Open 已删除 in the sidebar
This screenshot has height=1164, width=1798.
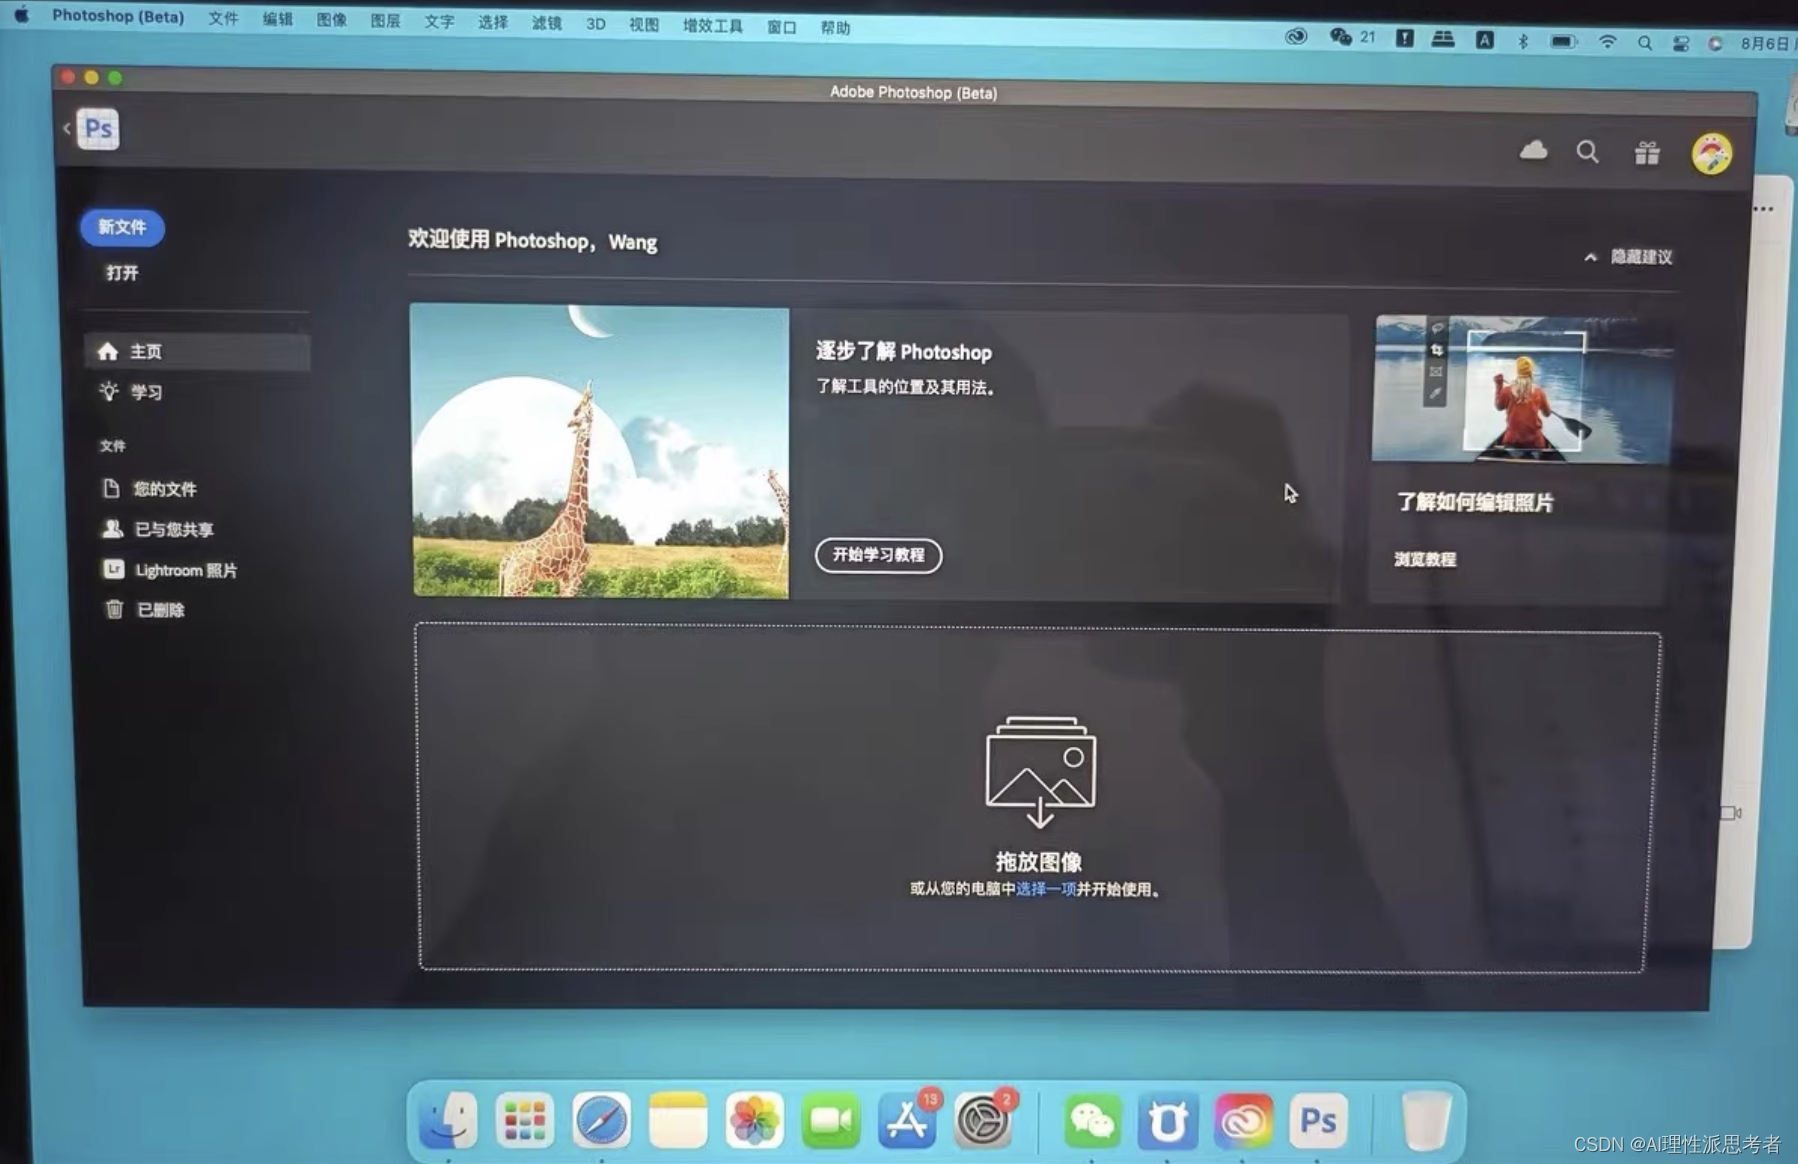(144, 610)
